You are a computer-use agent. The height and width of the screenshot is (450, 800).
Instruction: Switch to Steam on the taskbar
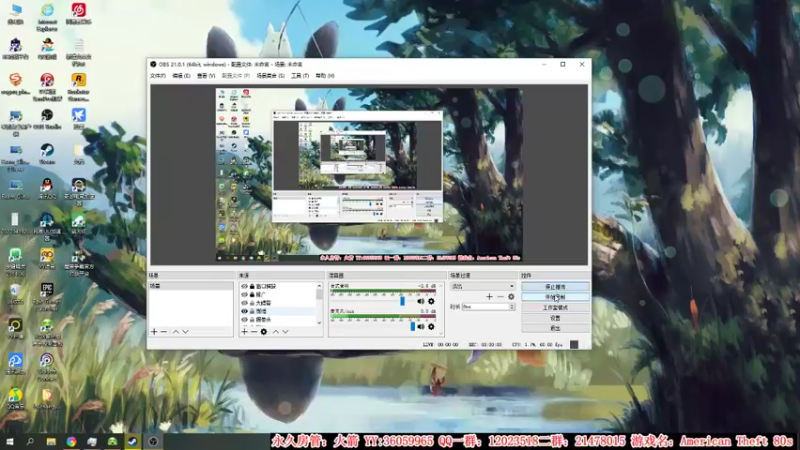133,441
